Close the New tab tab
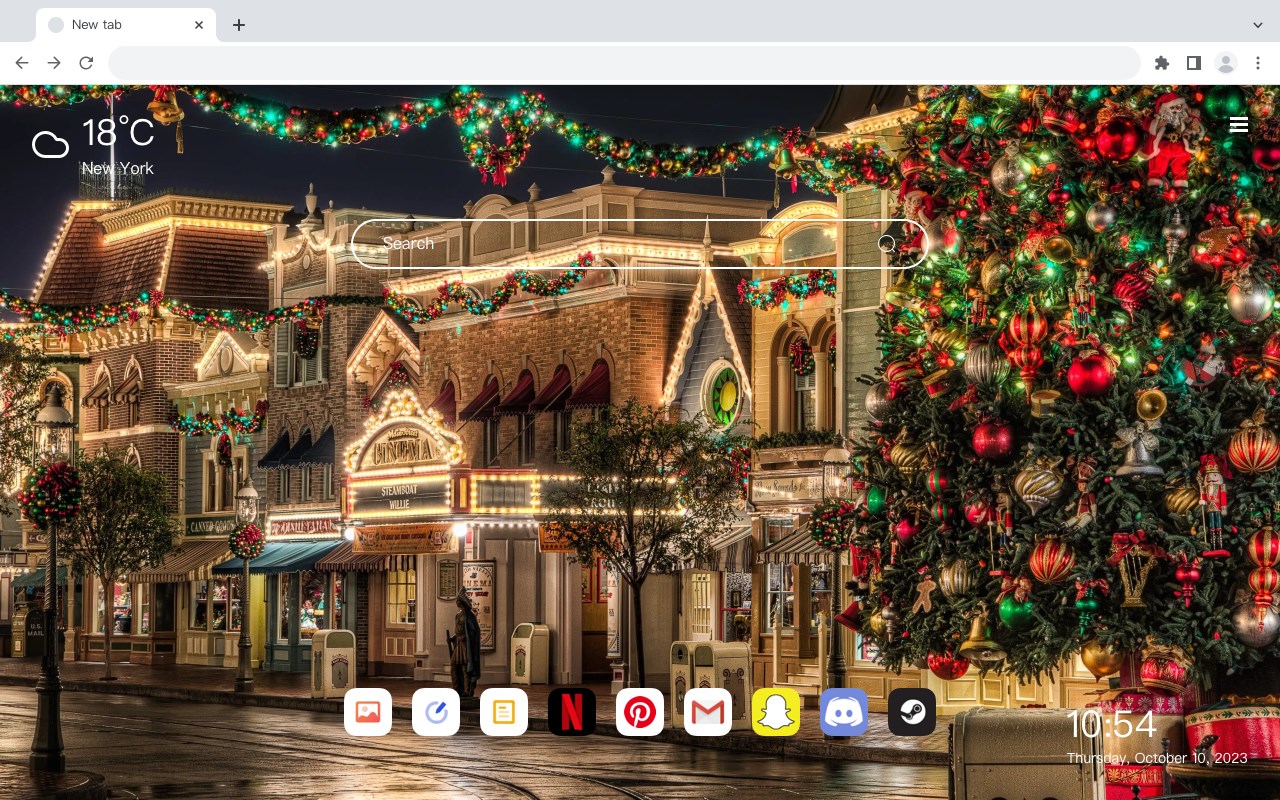The height and width of the screenshot is (800, 1280). (x=200, y=25)
